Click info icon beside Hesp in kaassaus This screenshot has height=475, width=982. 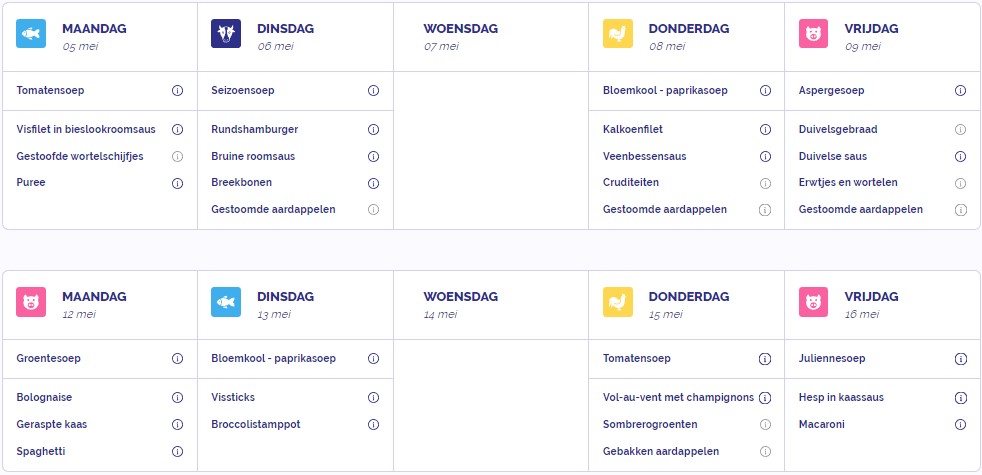961,398
